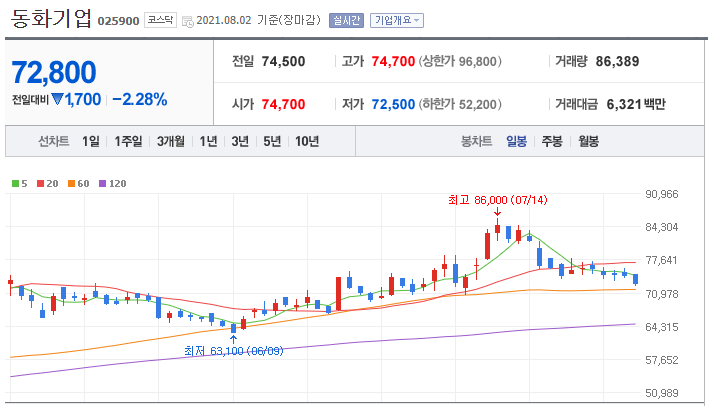Click the orange 60-day moving average swatch
The width and height of the screenshot is (708, 406).
coord(71,183)
